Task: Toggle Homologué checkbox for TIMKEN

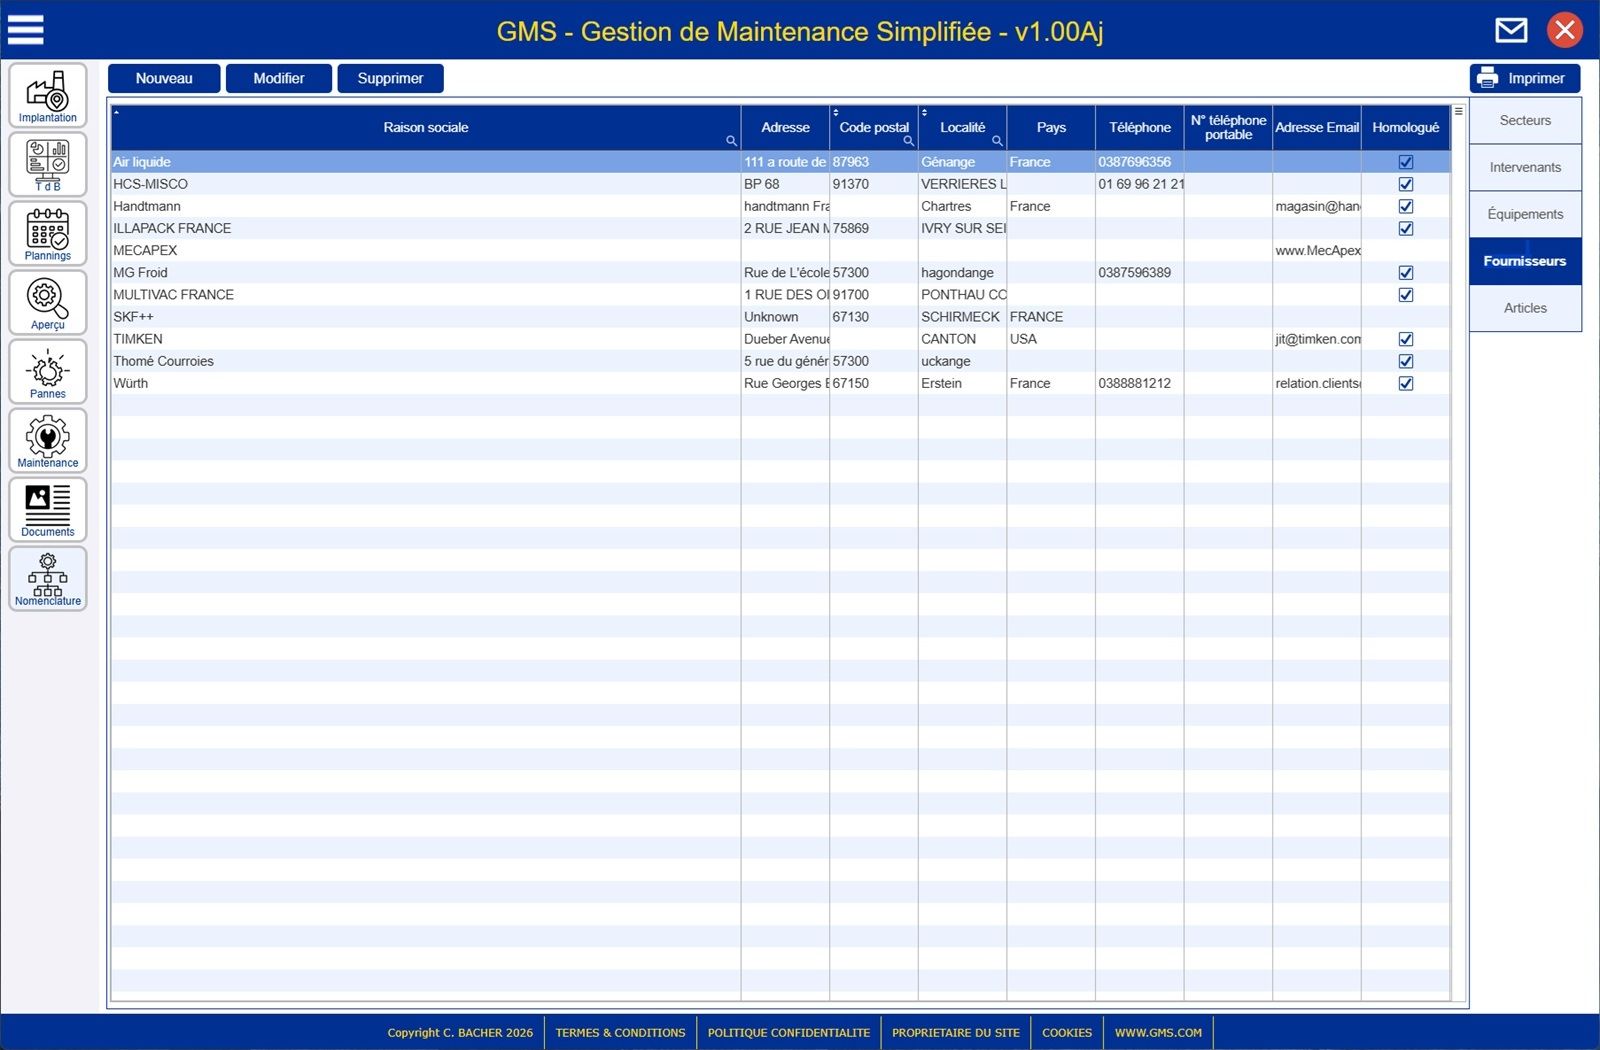Action: point(1405,339)
